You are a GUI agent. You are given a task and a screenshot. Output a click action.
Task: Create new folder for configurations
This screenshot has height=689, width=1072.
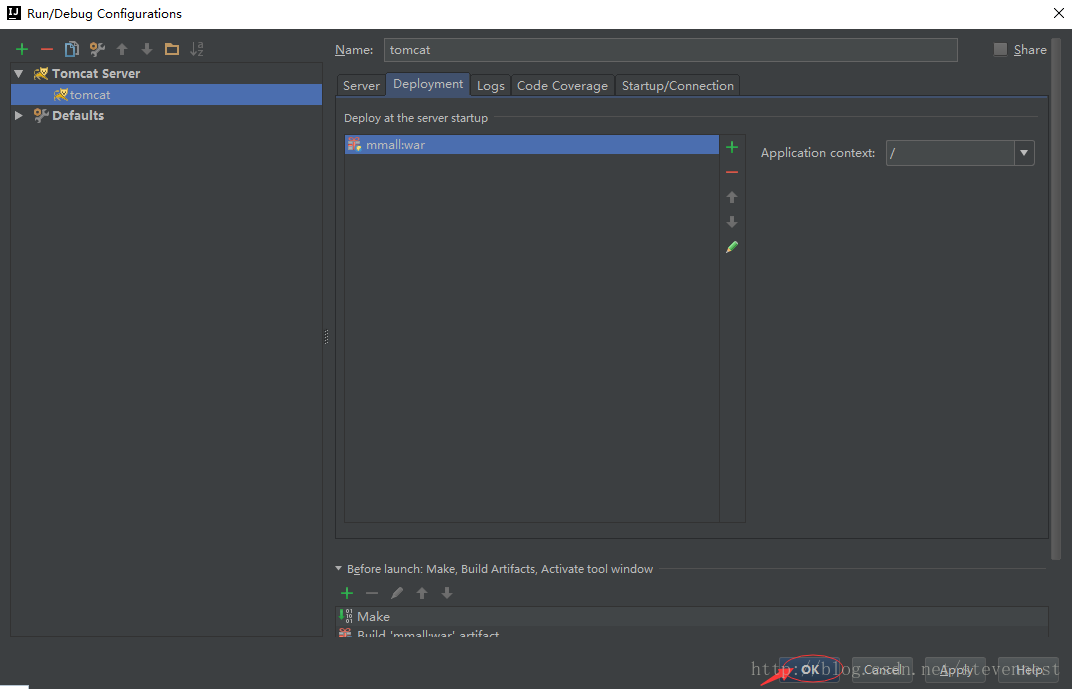(172, 49)
